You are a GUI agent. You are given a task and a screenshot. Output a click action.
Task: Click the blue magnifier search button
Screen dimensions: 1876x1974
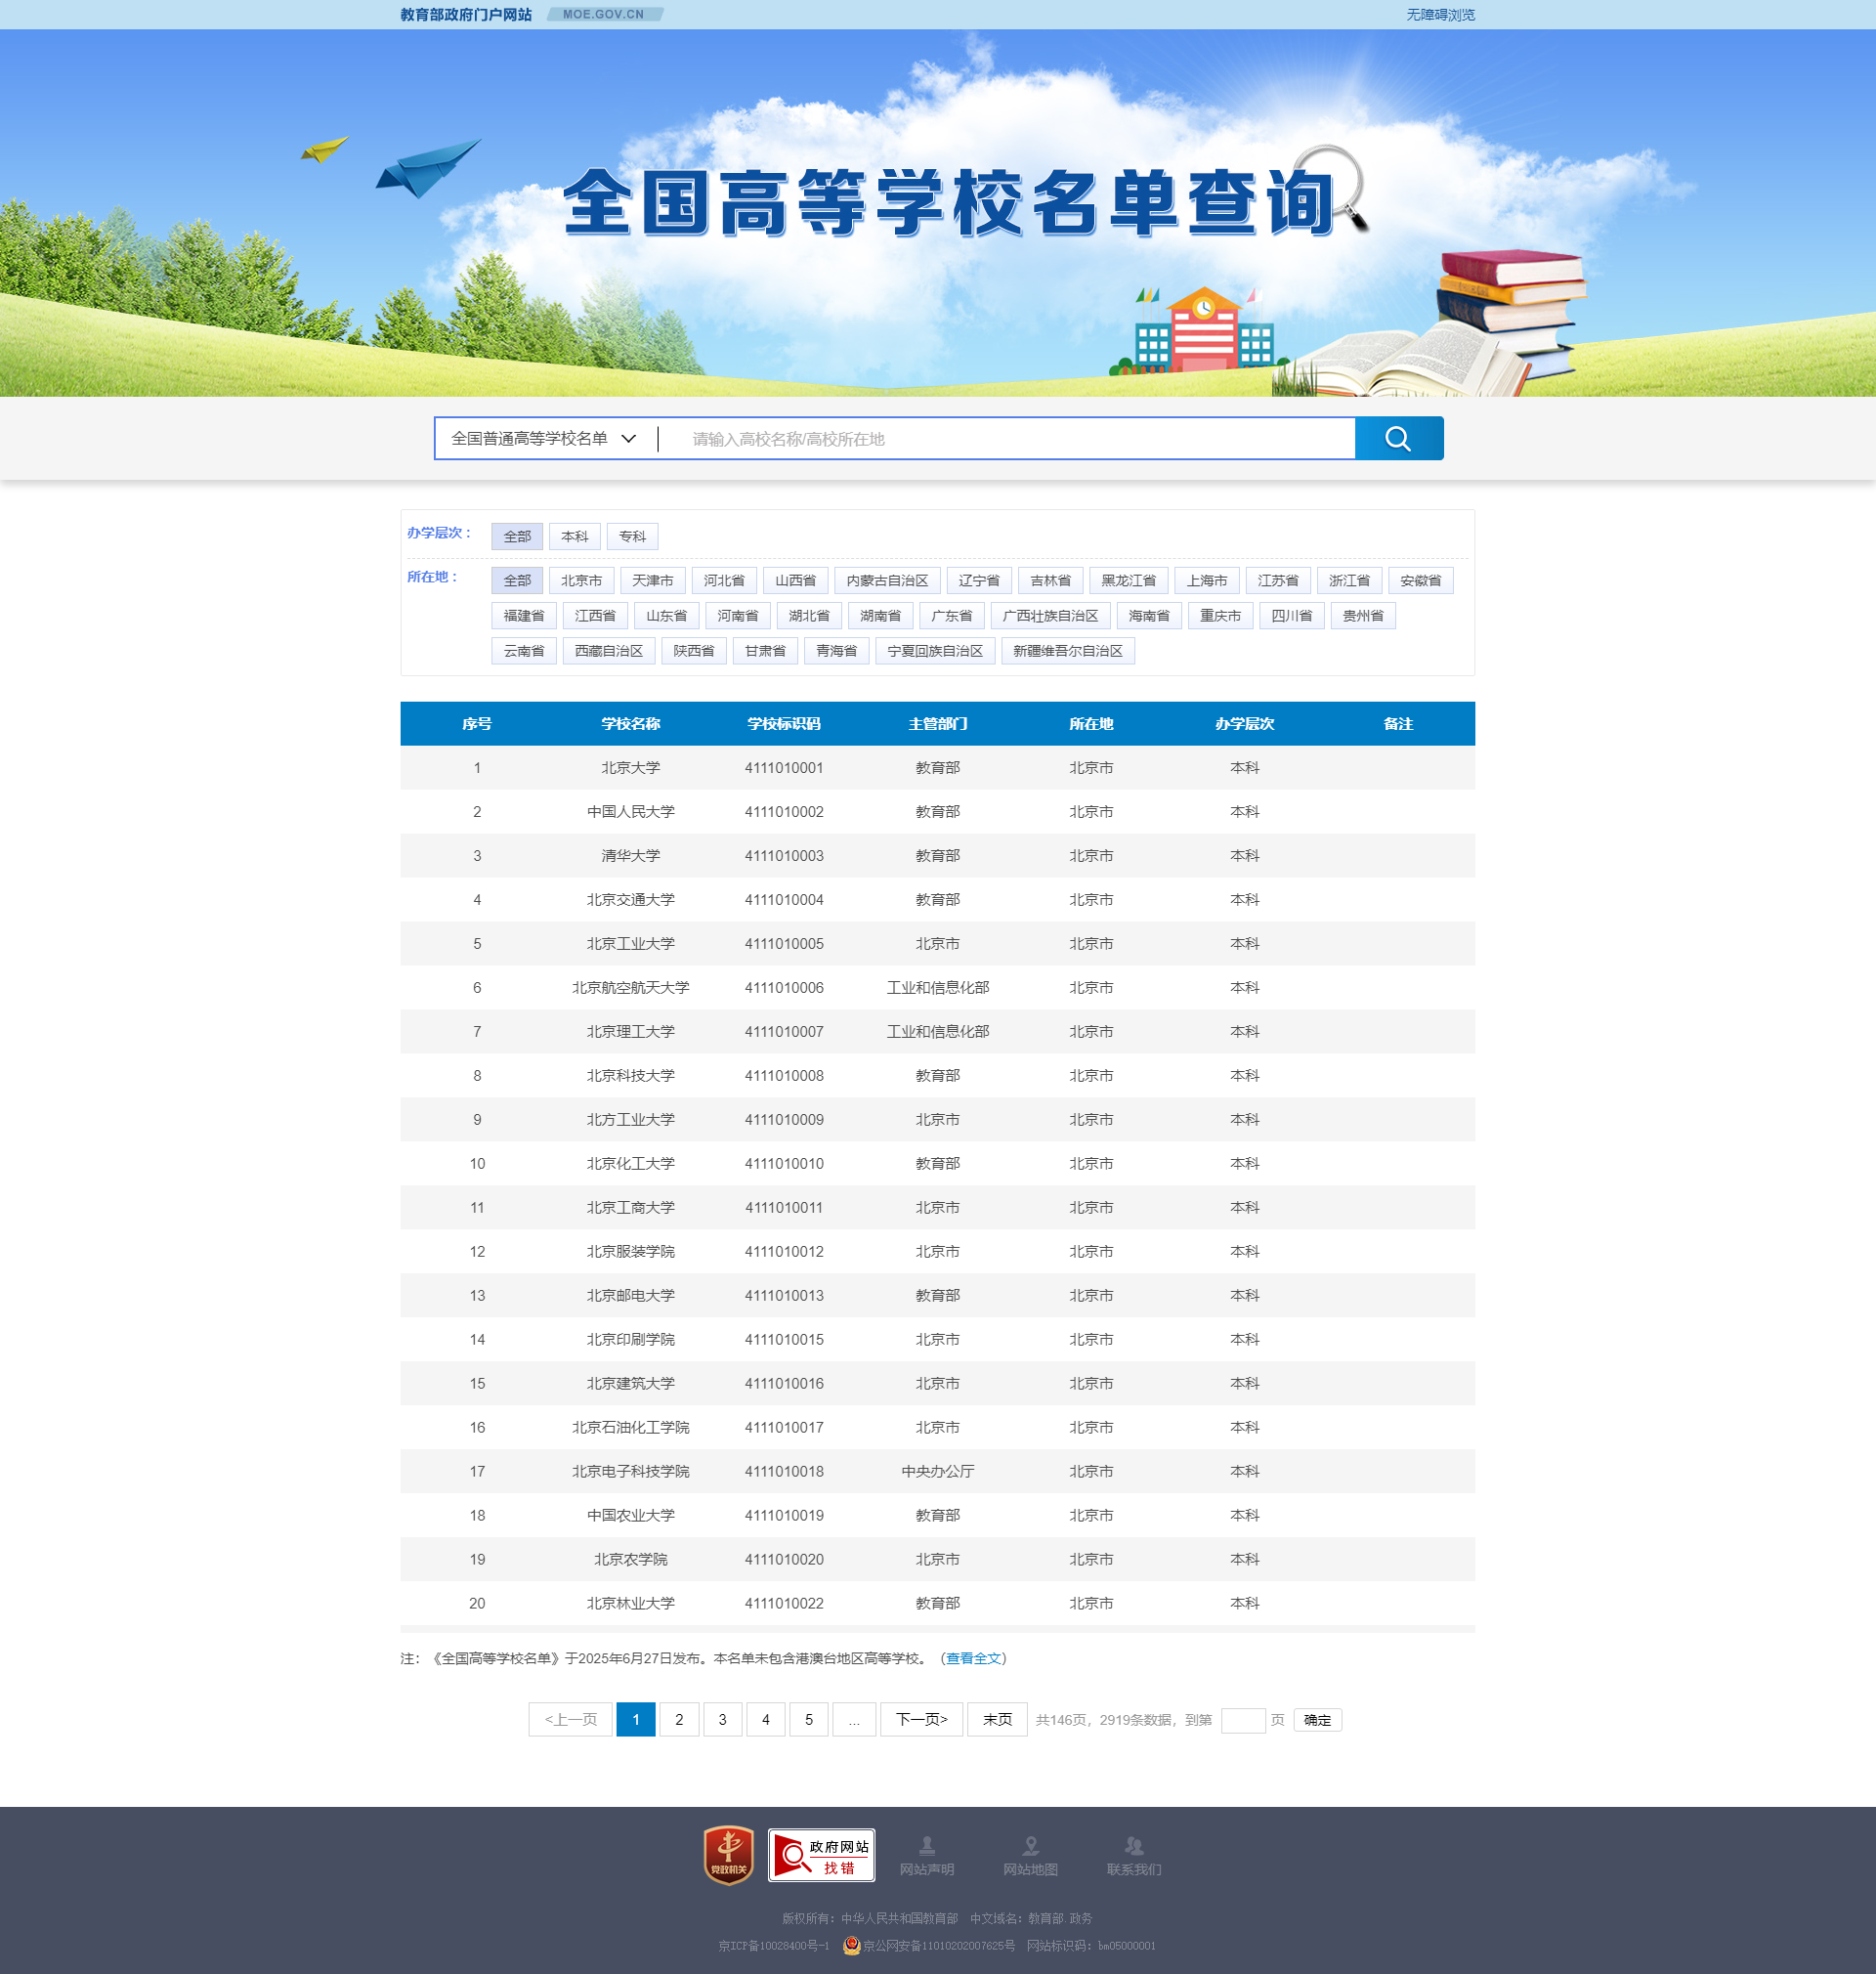click(1398, 439)
